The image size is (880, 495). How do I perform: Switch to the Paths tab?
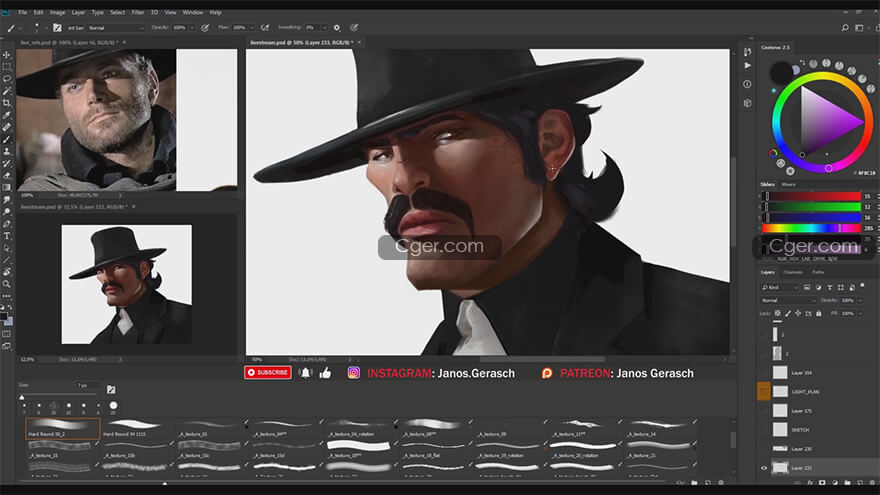[818, 272]
